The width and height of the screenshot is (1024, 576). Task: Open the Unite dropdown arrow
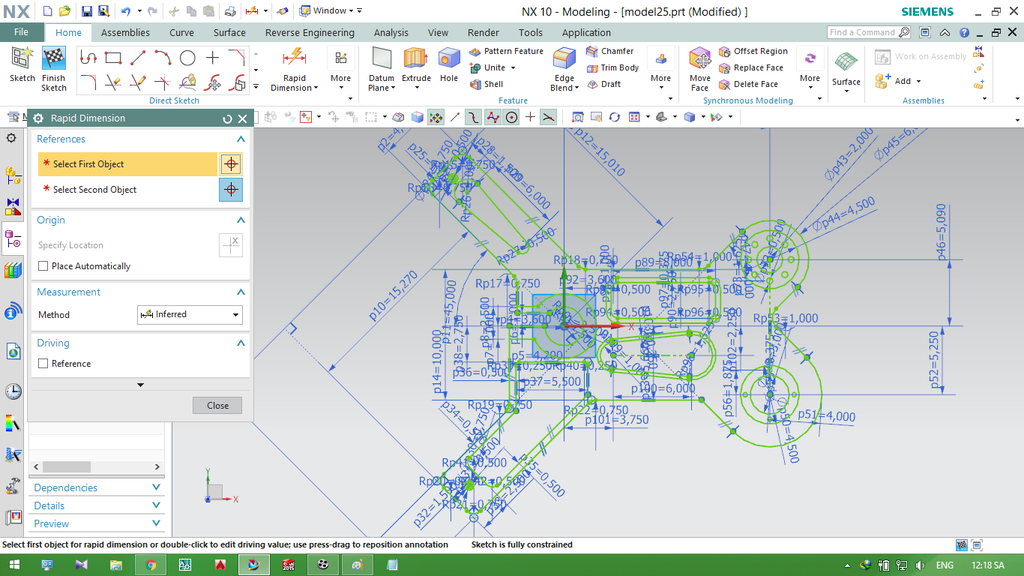pos(513,68)
